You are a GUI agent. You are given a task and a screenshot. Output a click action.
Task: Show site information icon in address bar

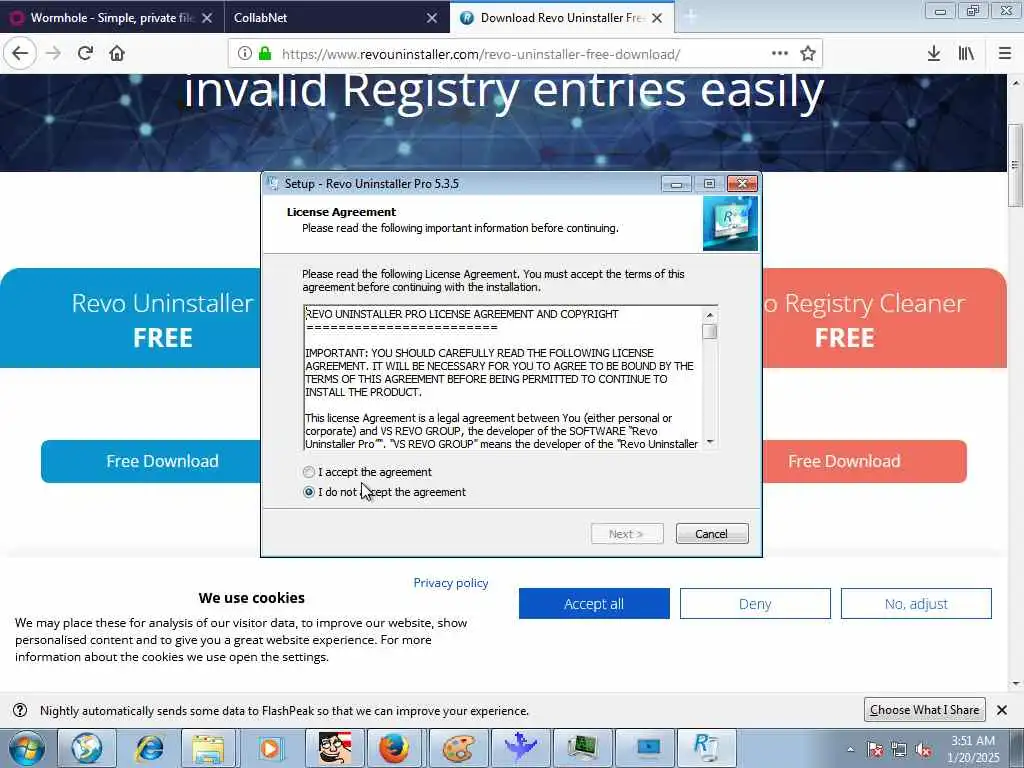pyautogui.click(x=244, y=54)
